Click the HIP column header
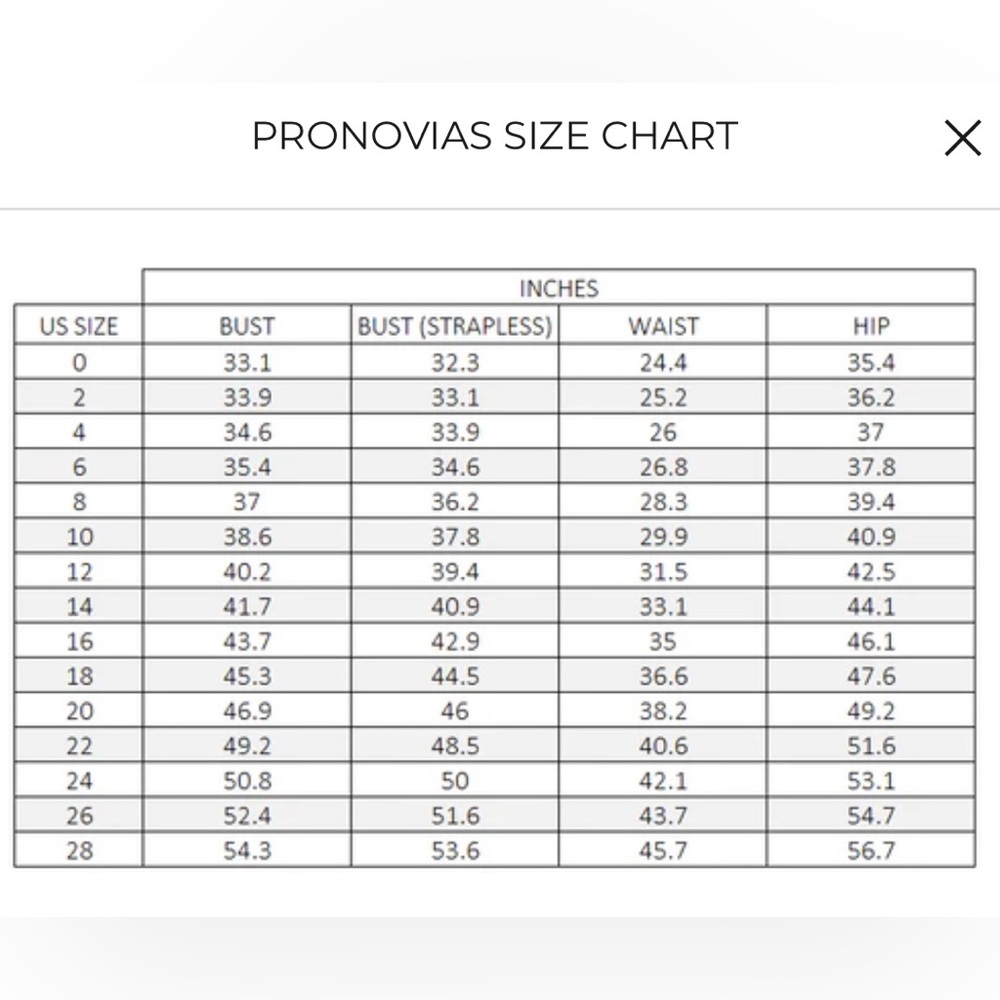The width and height of the screenshot is (1000, 1000). [871, 326]
